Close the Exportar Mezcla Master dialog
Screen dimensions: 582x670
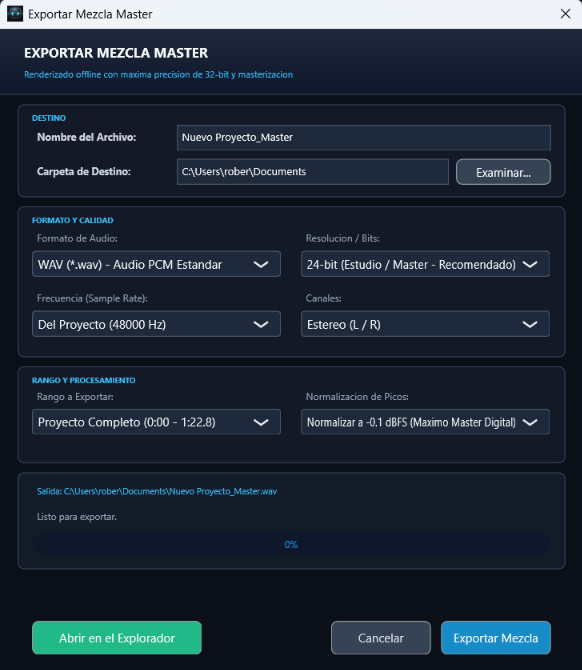[565, 14]
